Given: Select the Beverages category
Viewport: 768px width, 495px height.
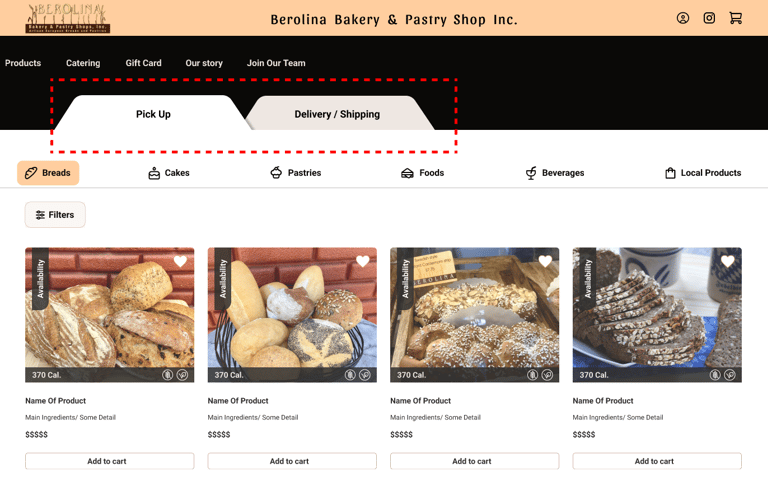Looking at the screenshot, I should click(x=555, y=173).
